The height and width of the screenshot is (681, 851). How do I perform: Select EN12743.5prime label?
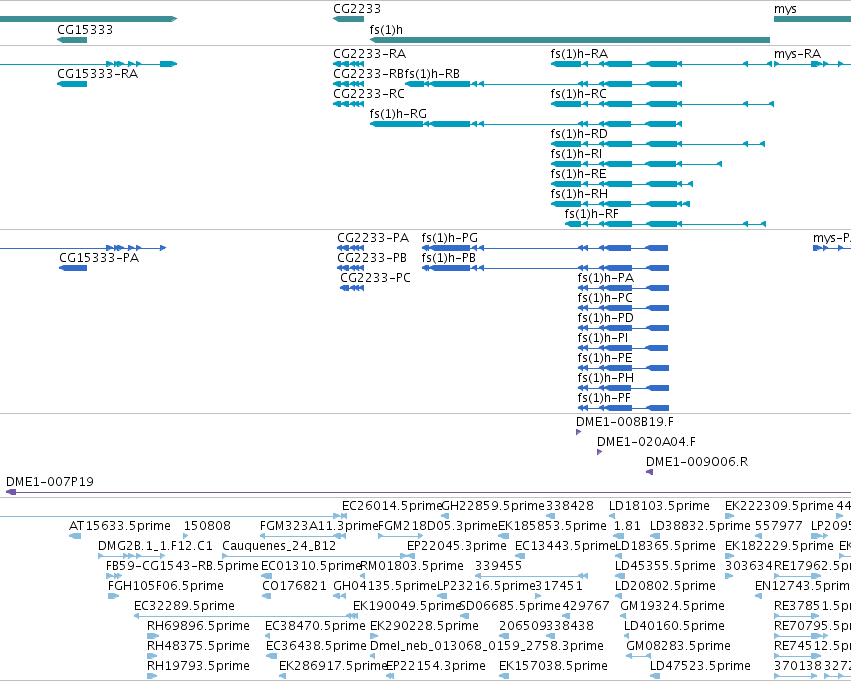pyautogui.click(x=803, y=586)
